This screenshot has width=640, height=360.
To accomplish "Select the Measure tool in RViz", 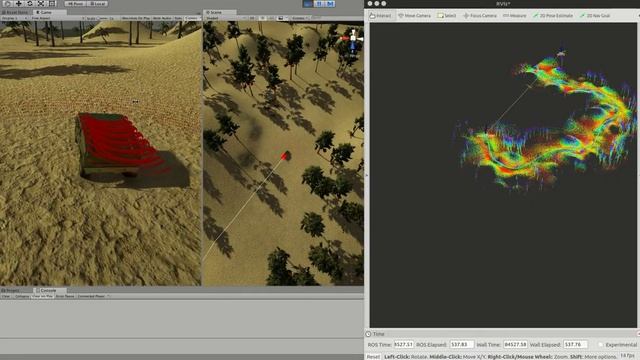I will (515, 16).
